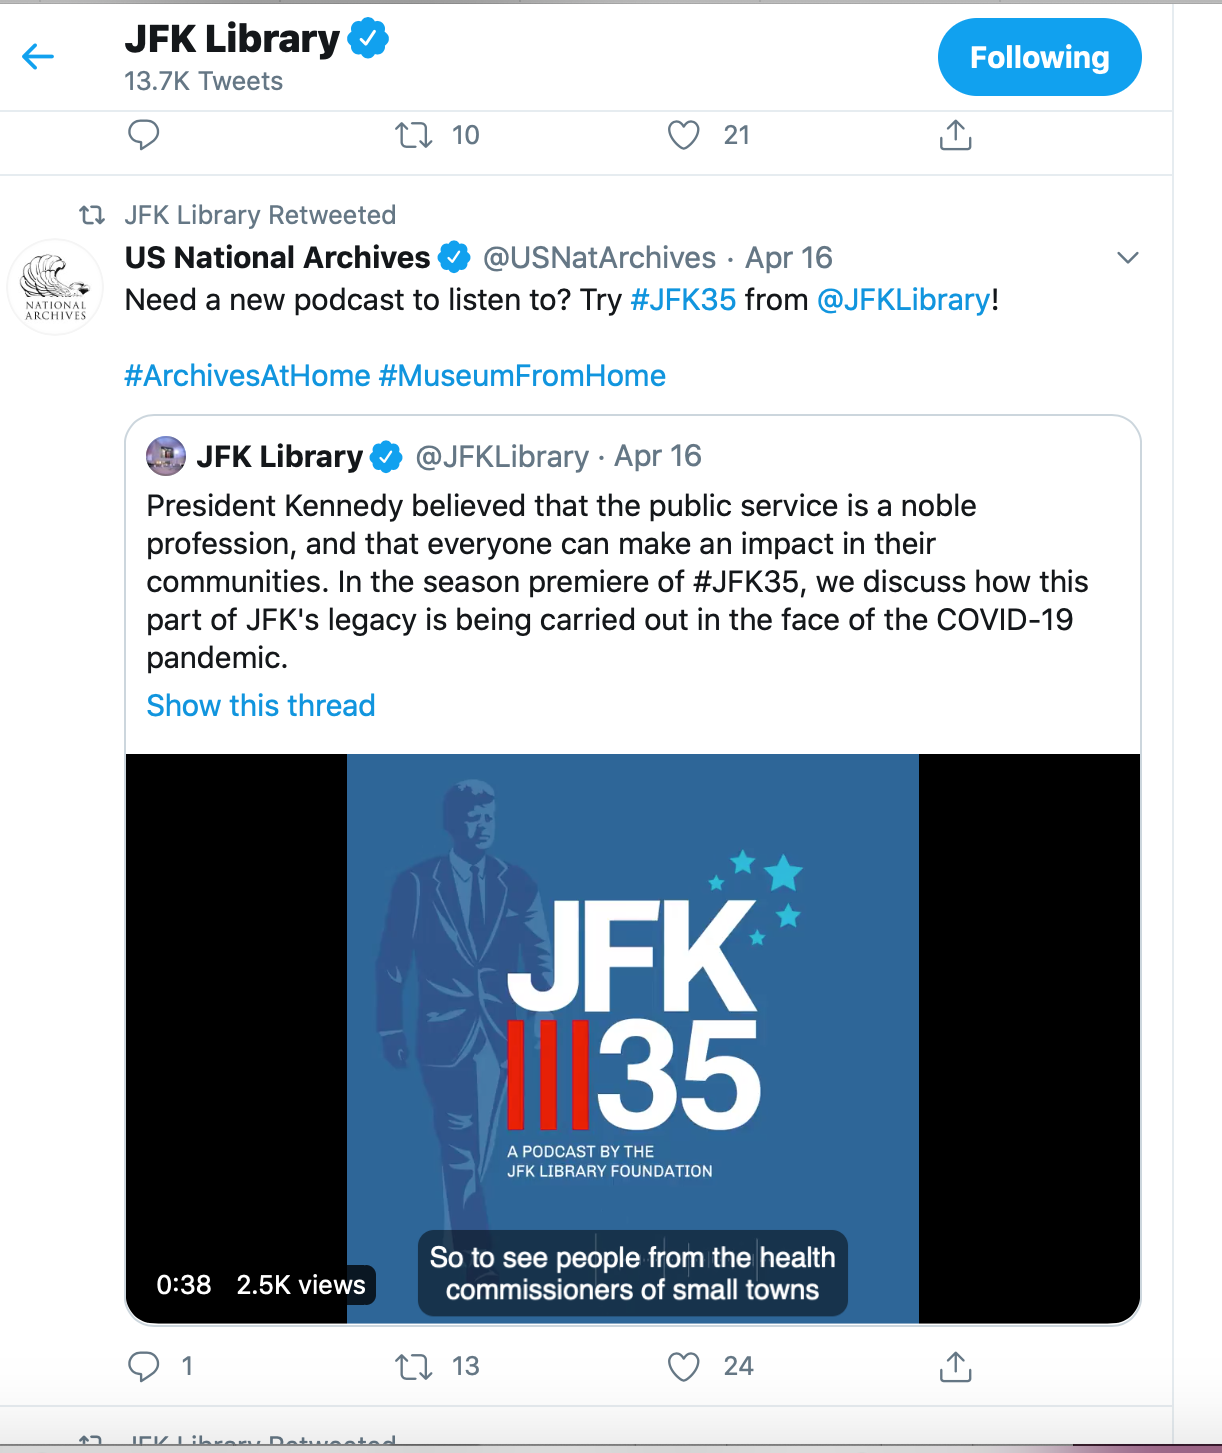Like the tweet with 24 likes
Viewport: 1222px width, 1453px height.
pos(684,1366)
